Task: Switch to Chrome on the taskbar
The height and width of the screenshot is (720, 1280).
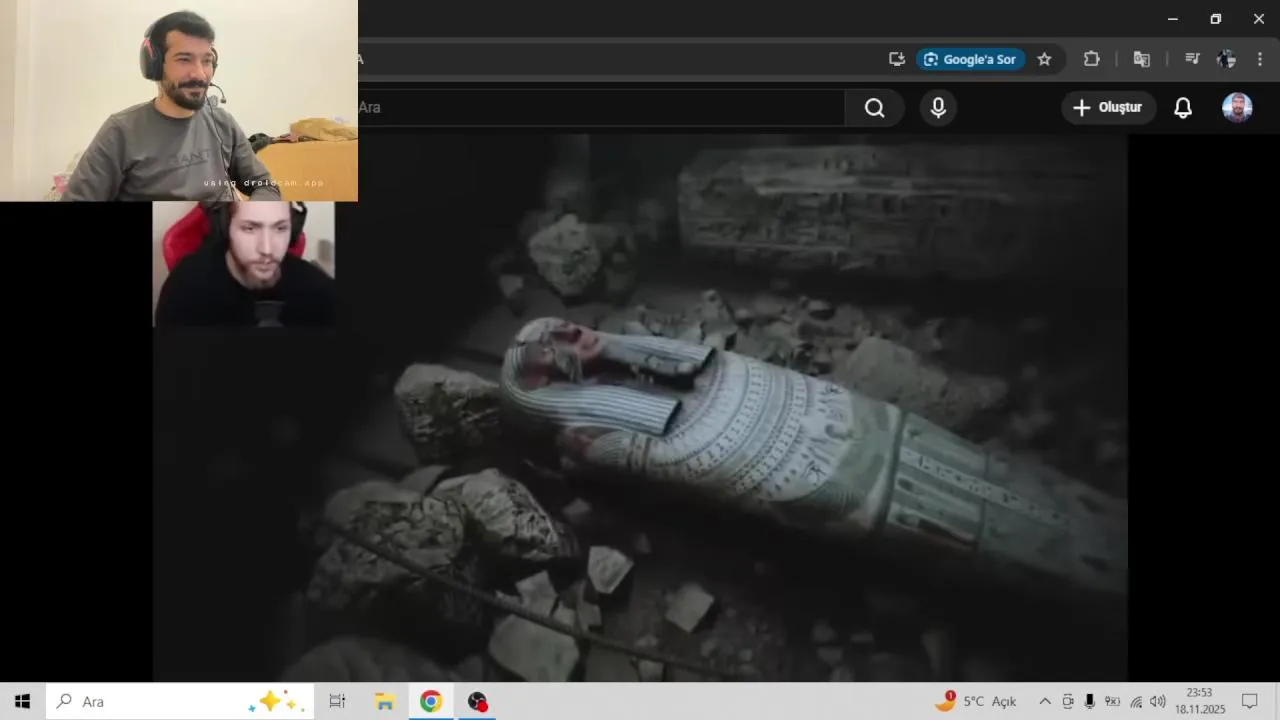Action: pyautogui.click(x=431, y=701)
